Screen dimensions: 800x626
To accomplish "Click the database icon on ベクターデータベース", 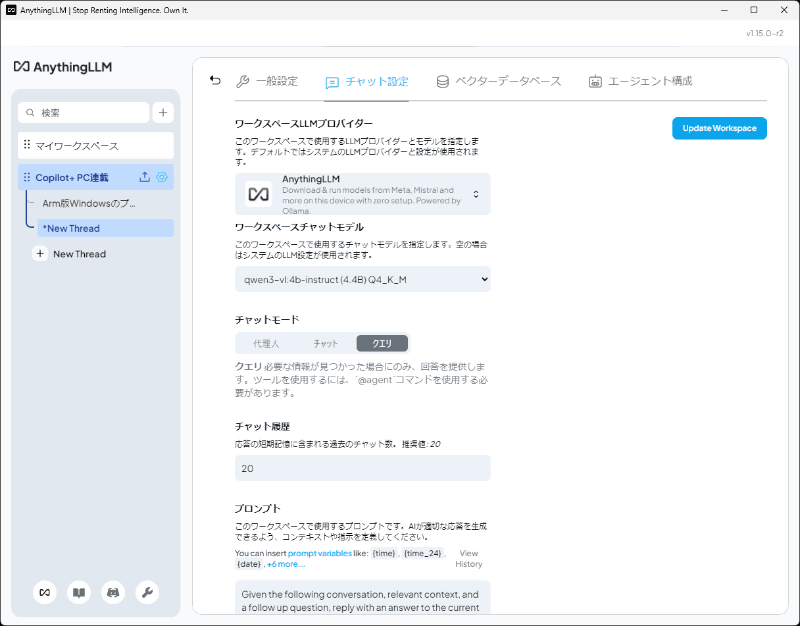I will 442,82.
